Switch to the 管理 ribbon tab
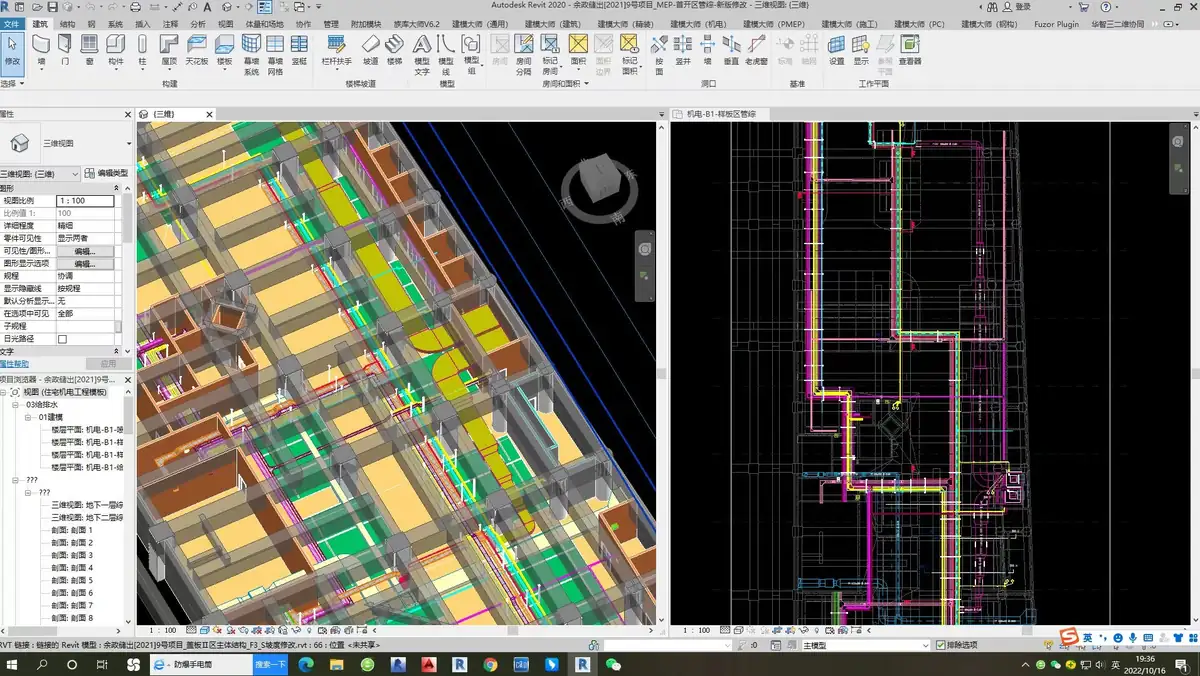Image resolution: width=1200 pixels, height=676 pixels. click(x=331, y=23)
